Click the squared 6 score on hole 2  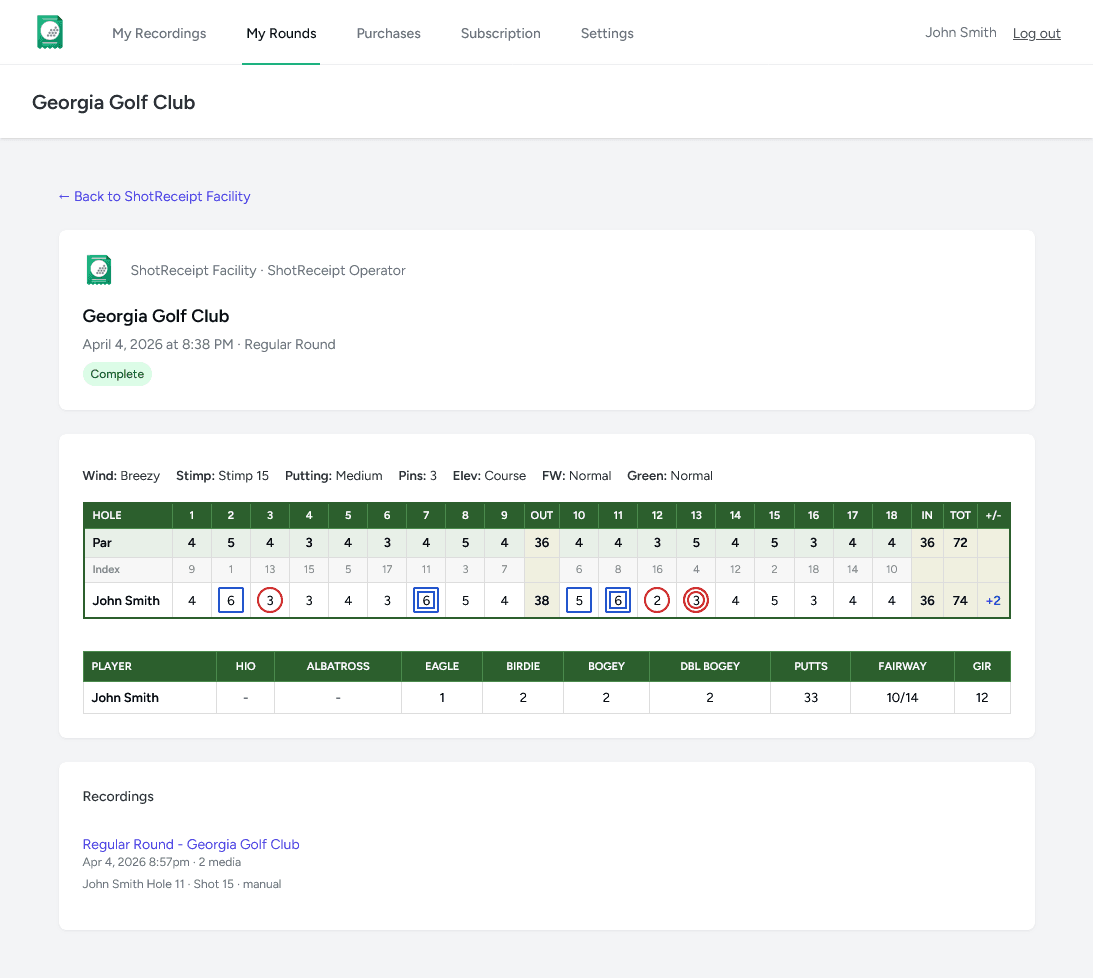pos(230,600)
